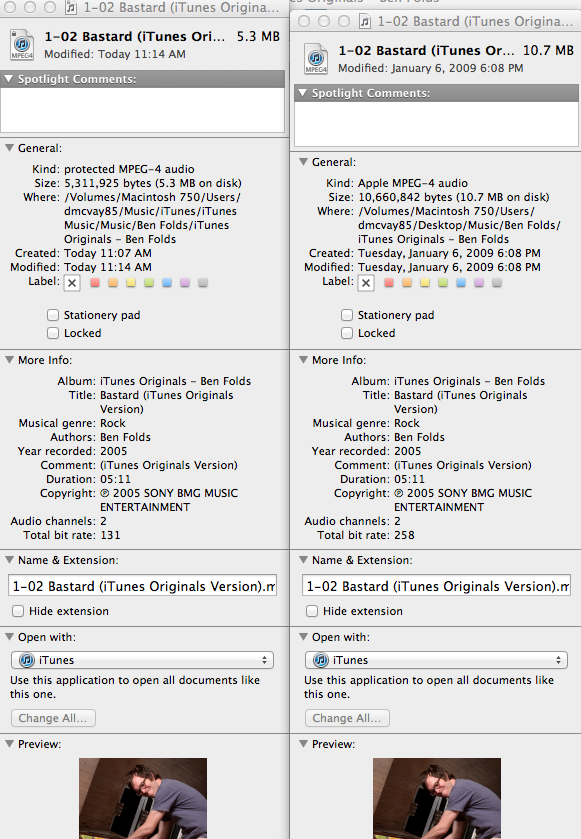Apply yellow label in right window
The image size is (581, 839).
[425, 283]
